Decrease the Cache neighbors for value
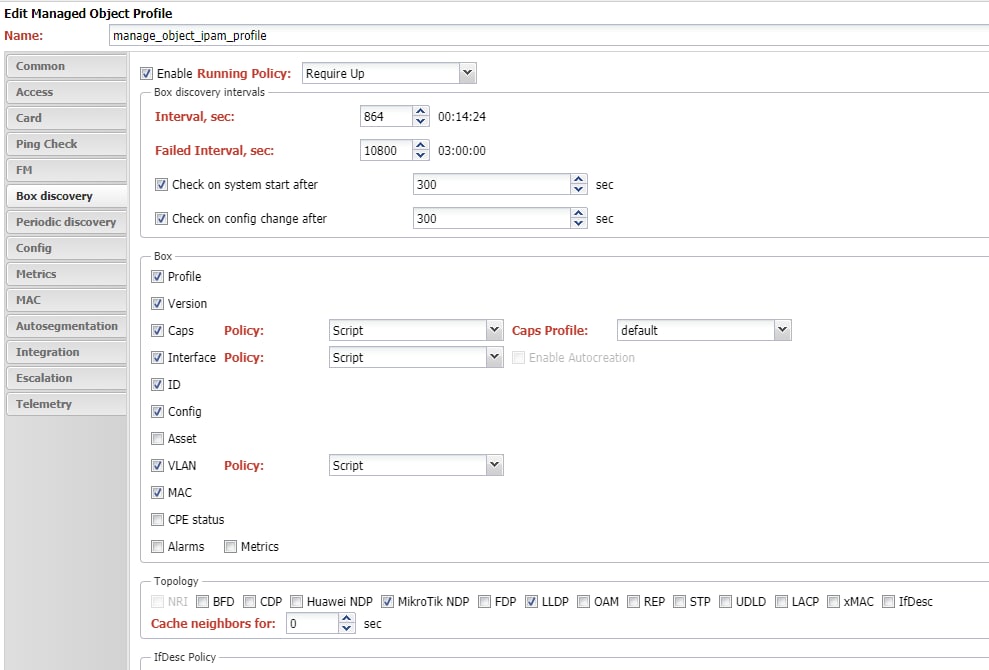 (x=346, y=628)
